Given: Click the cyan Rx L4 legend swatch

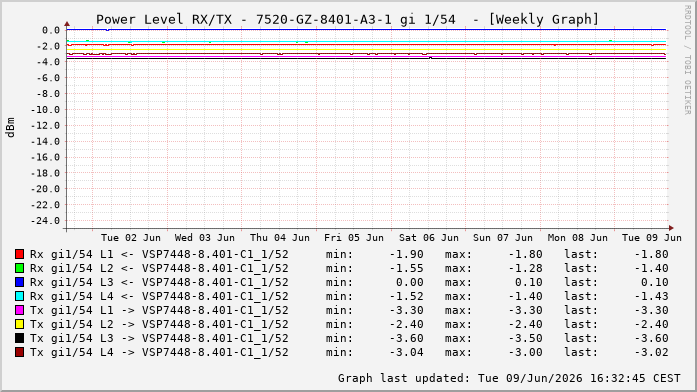Looking at the screenshot, I should pyautogui.click(x=19, y=296).
